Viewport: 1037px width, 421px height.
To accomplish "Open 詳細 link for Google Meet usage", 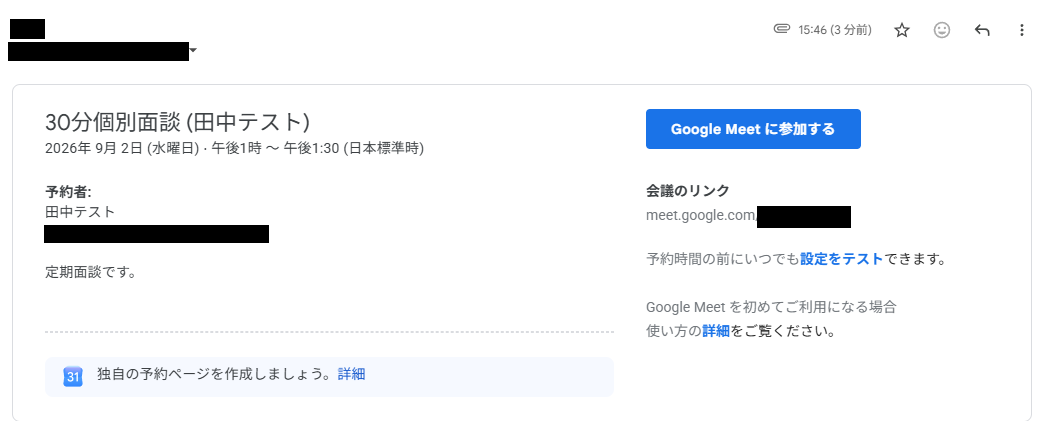I will (x=716, y=331).
